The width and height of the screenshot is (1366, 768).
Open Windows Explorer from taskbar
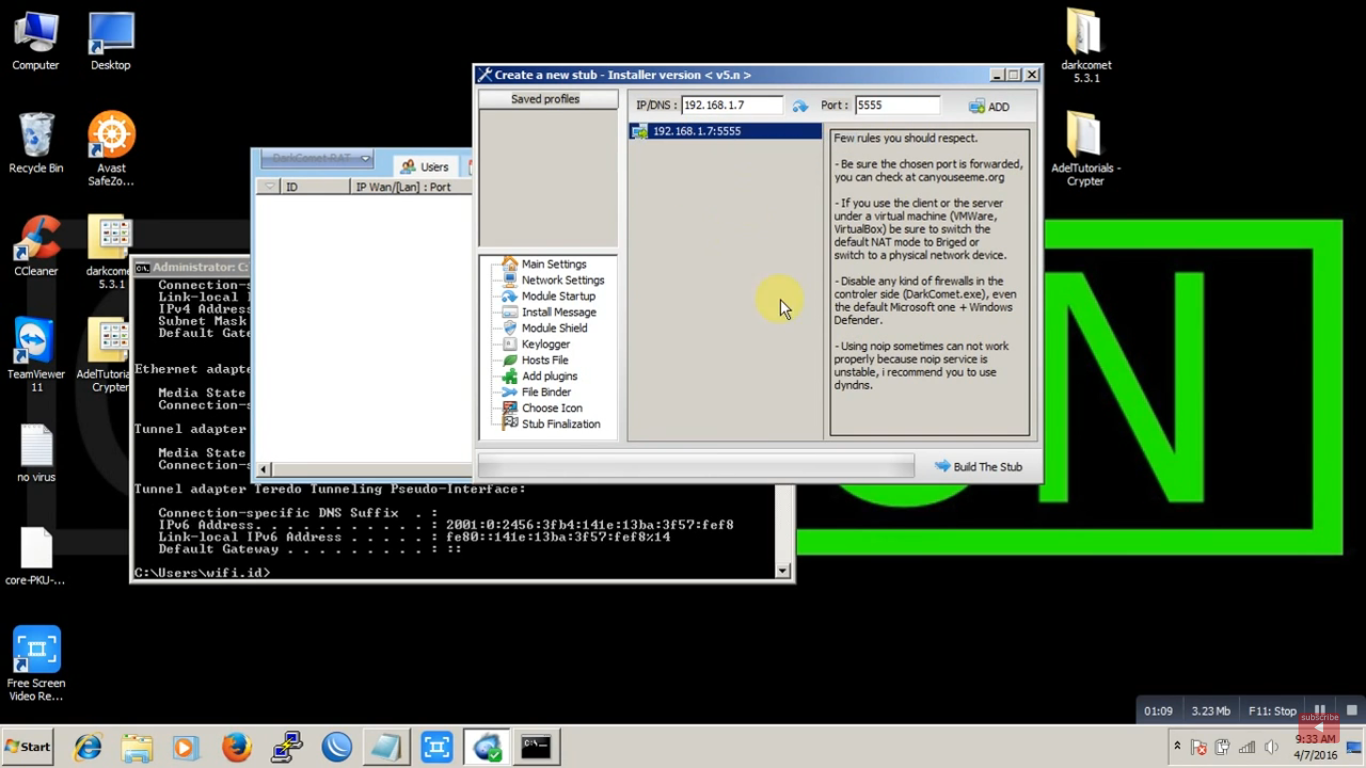coord(137,747)
